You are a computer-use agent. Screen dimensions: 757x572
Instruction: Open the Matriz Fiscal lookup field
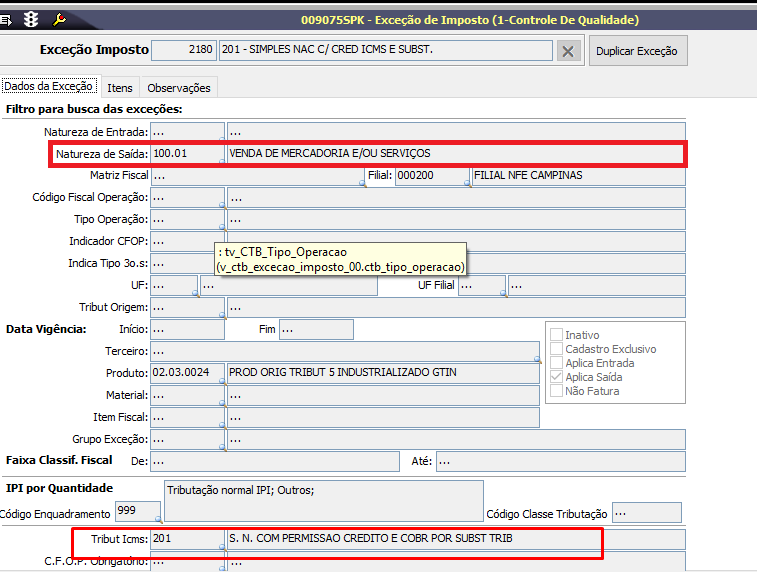coord(257,175)
